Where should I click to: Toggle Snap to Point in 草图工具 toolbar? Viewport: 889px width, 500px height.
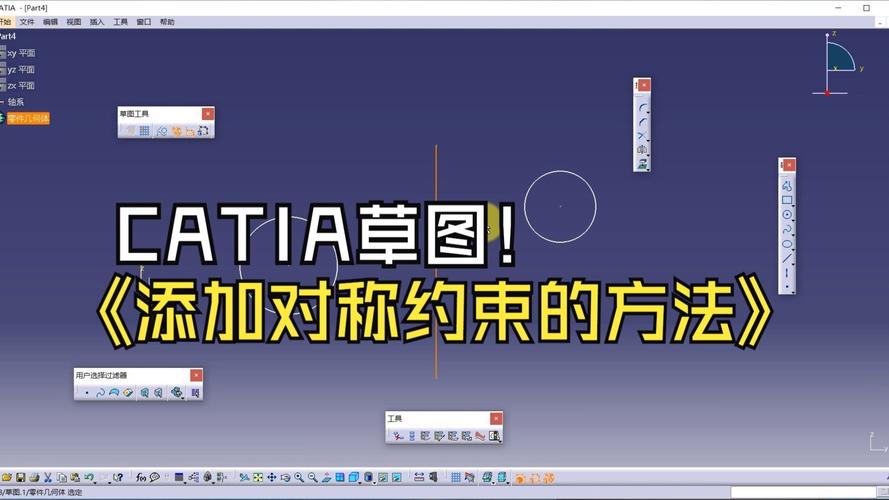[145, 131]
